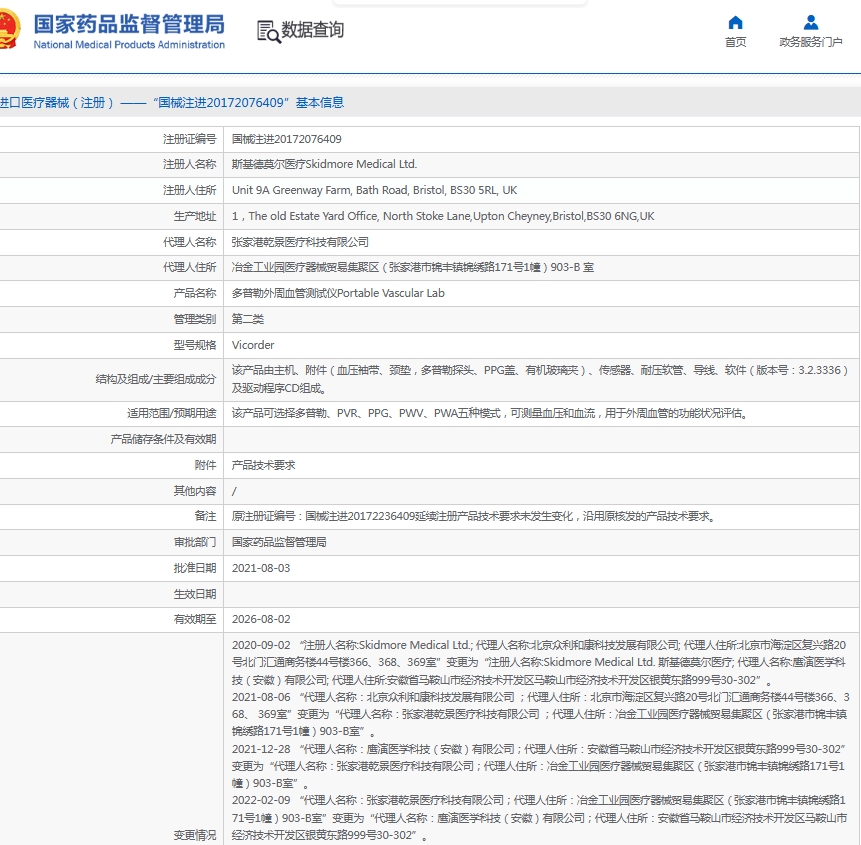This screenshot has width=861, height=845.
Task: Open the 产品技术要求 attachment link
Action: click(264, 465)
